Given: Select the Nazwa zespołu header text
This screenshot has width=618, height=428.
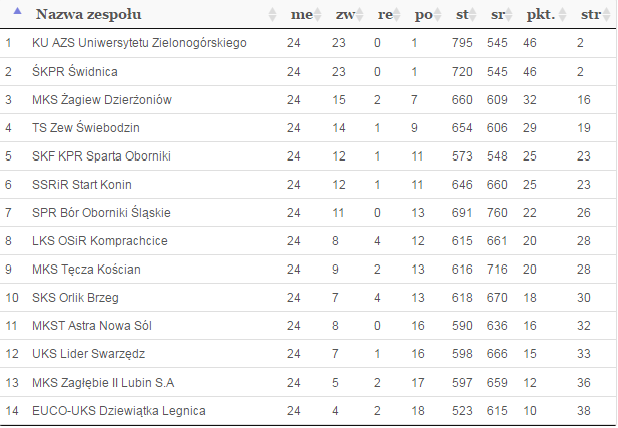Looking at the screenshot, I should click(89, 15).
